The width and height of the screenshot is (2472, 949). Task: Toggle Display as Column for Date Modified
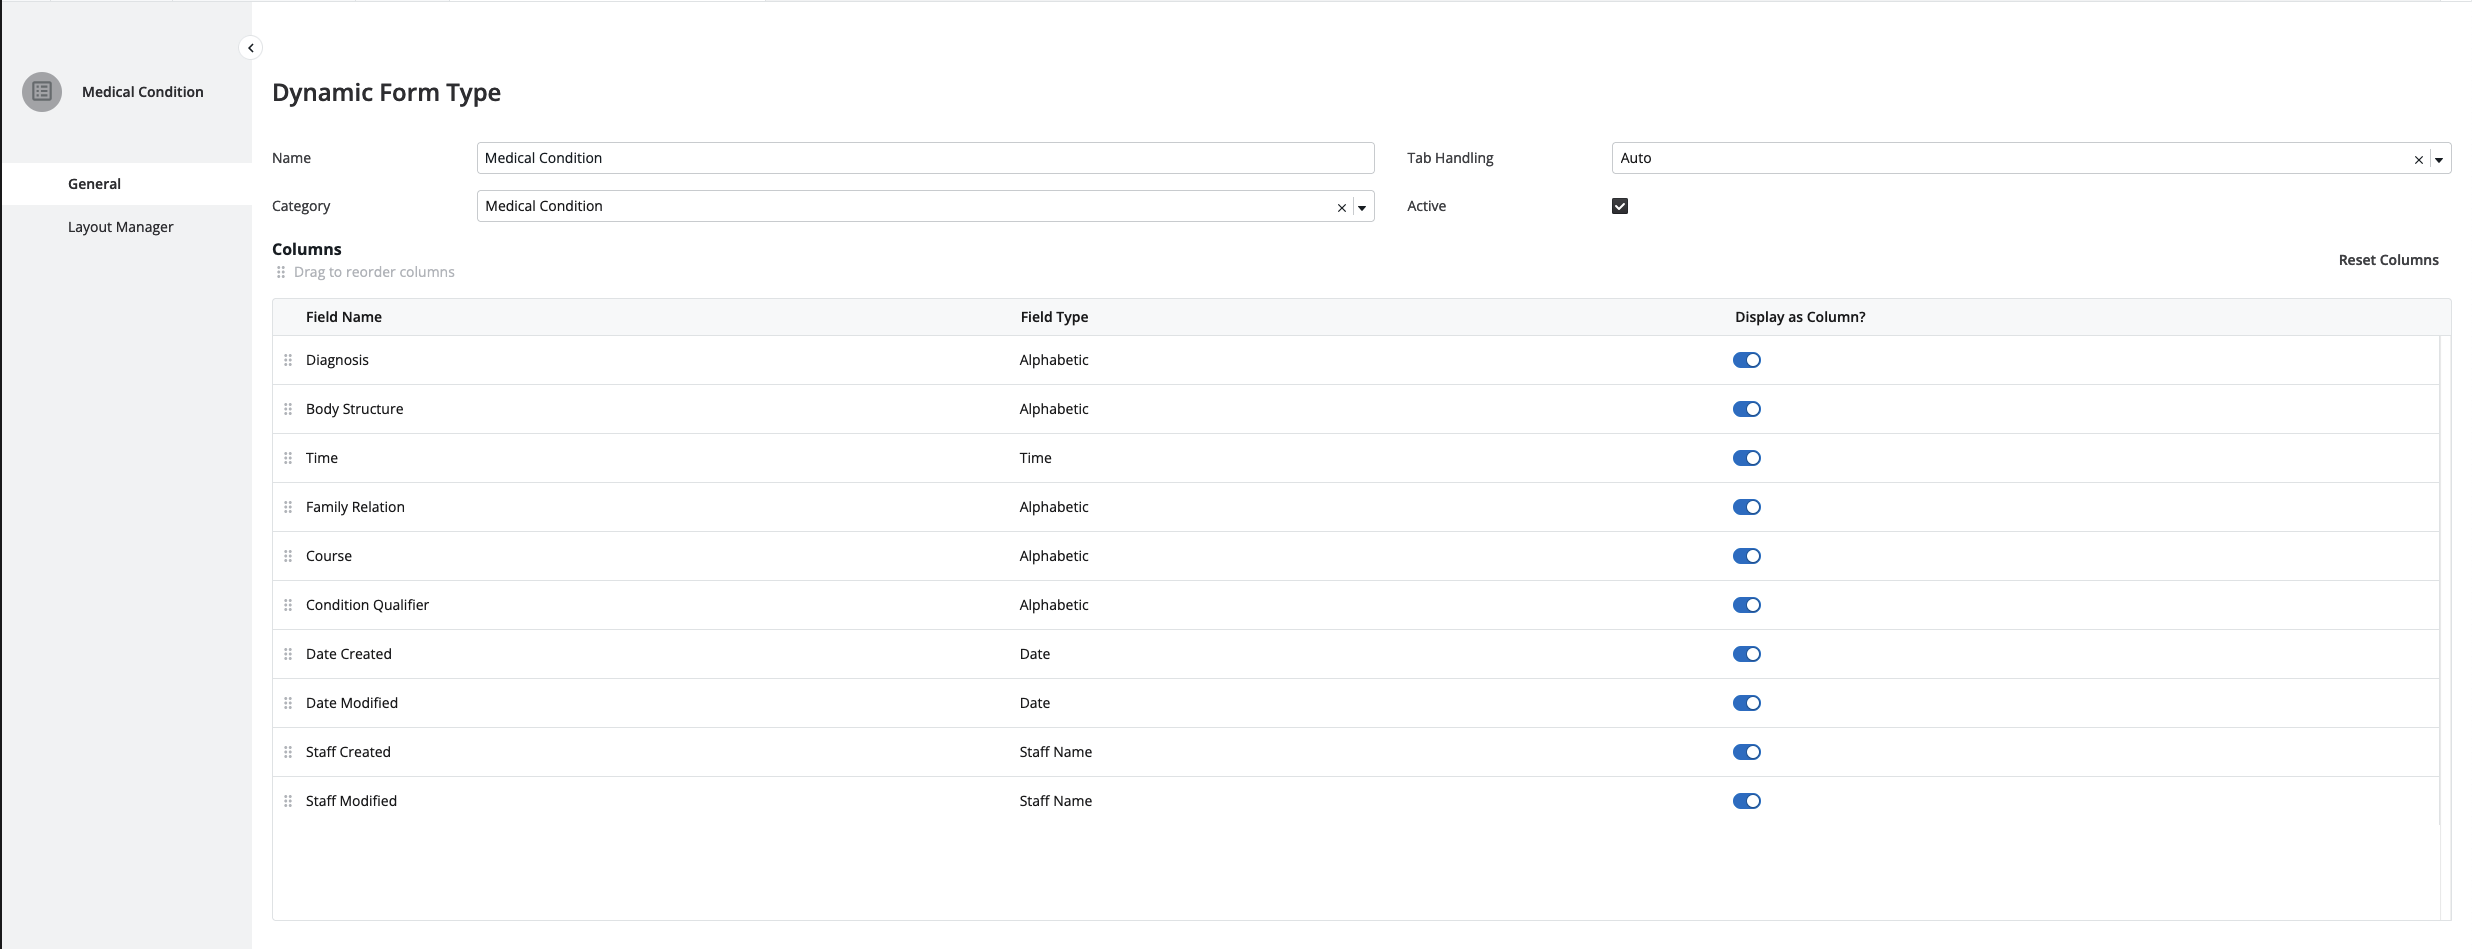click(1747, 703)
